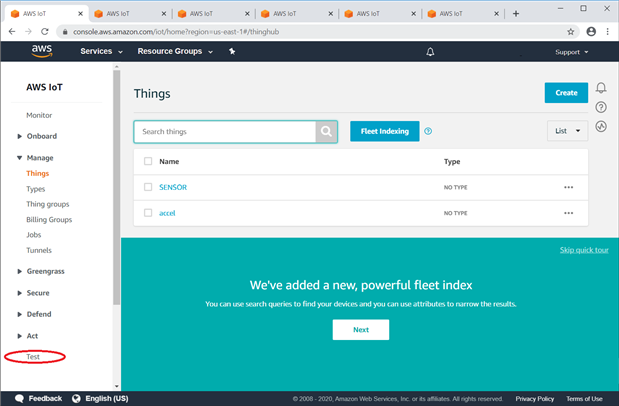
Task: Click the Skip quick tour link
Action: [584, 250]
